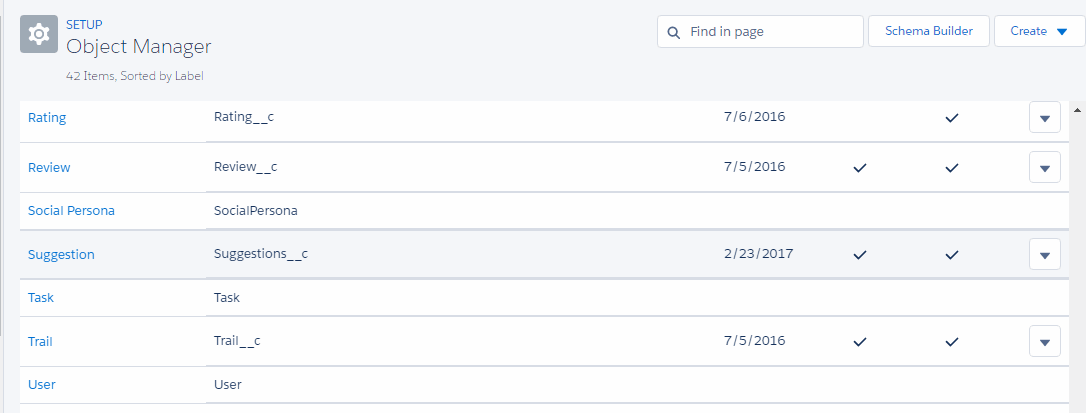The image size is (1086, 413).
Task: Click the scrollbar up arrow
Action: coord(1076,109)
